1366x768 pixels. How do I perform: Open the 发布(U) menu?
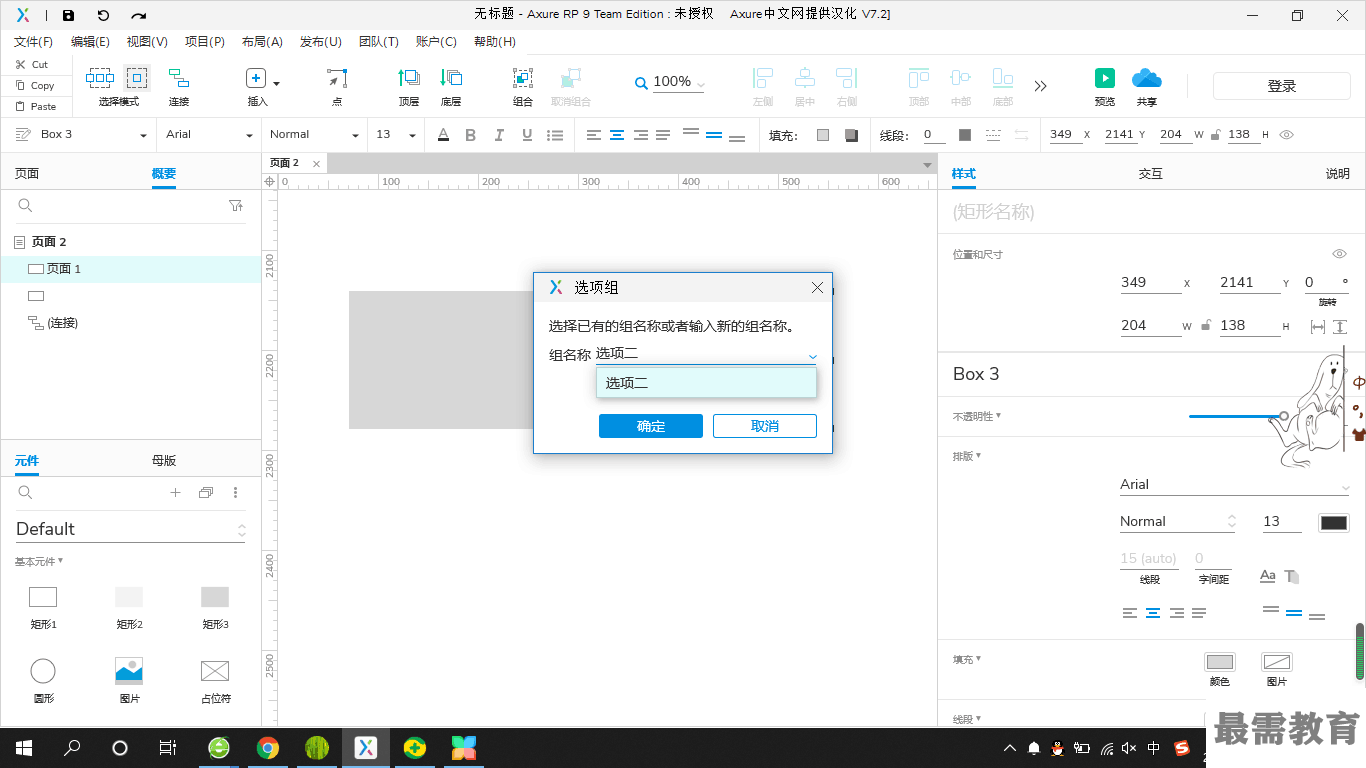[320, 42]
